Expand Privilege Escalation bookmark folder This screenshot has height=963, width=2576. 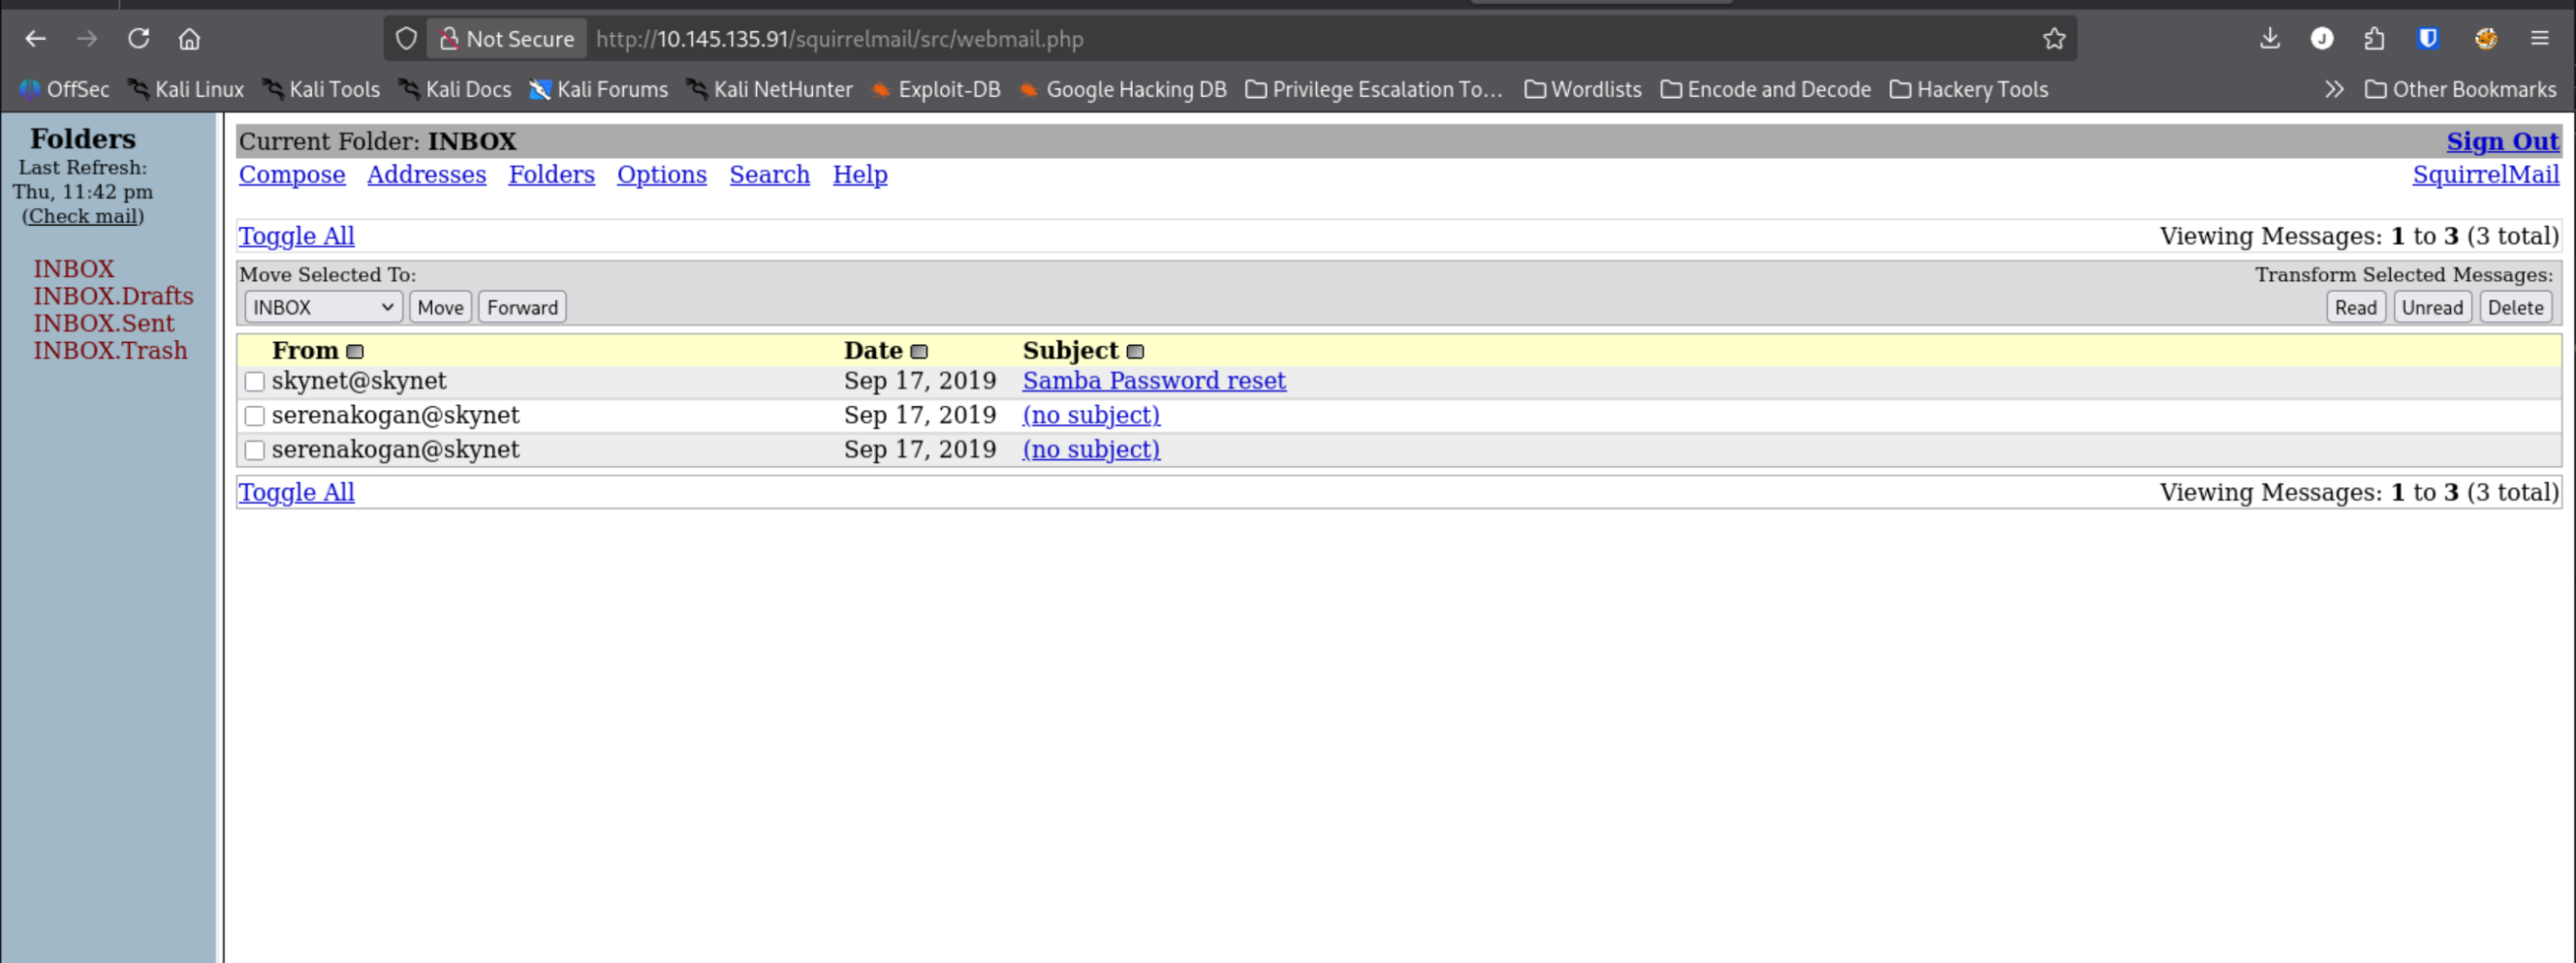click(1374, 90)
